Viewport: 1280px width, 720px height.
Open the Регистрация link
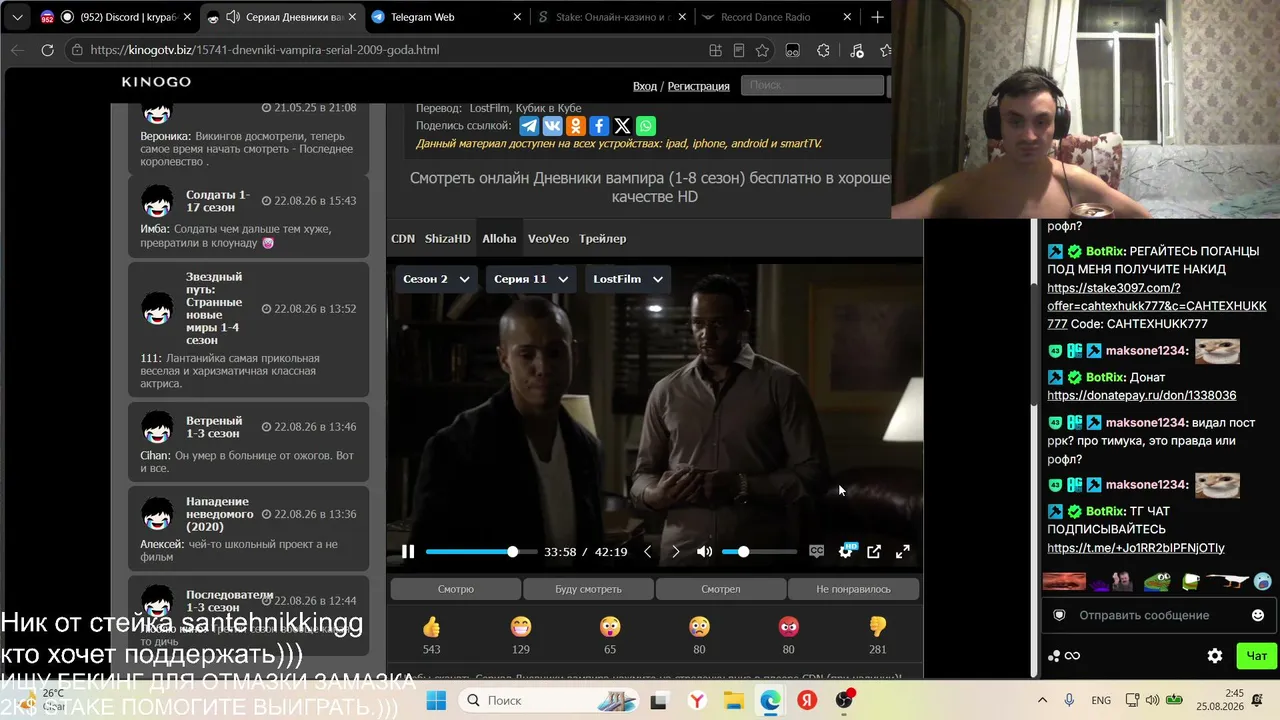pyautogui.click(x=699, y=86)
